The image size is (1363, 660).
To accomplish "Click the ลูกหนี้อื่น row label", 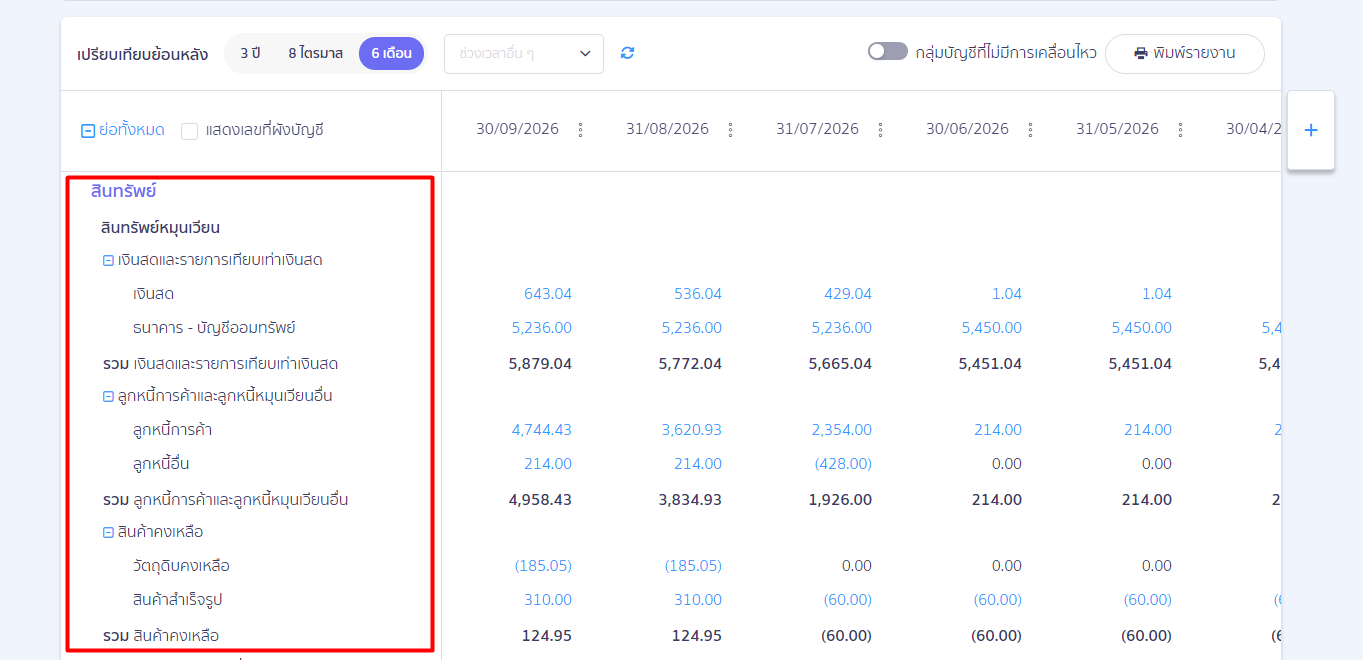I will (161, 464).
